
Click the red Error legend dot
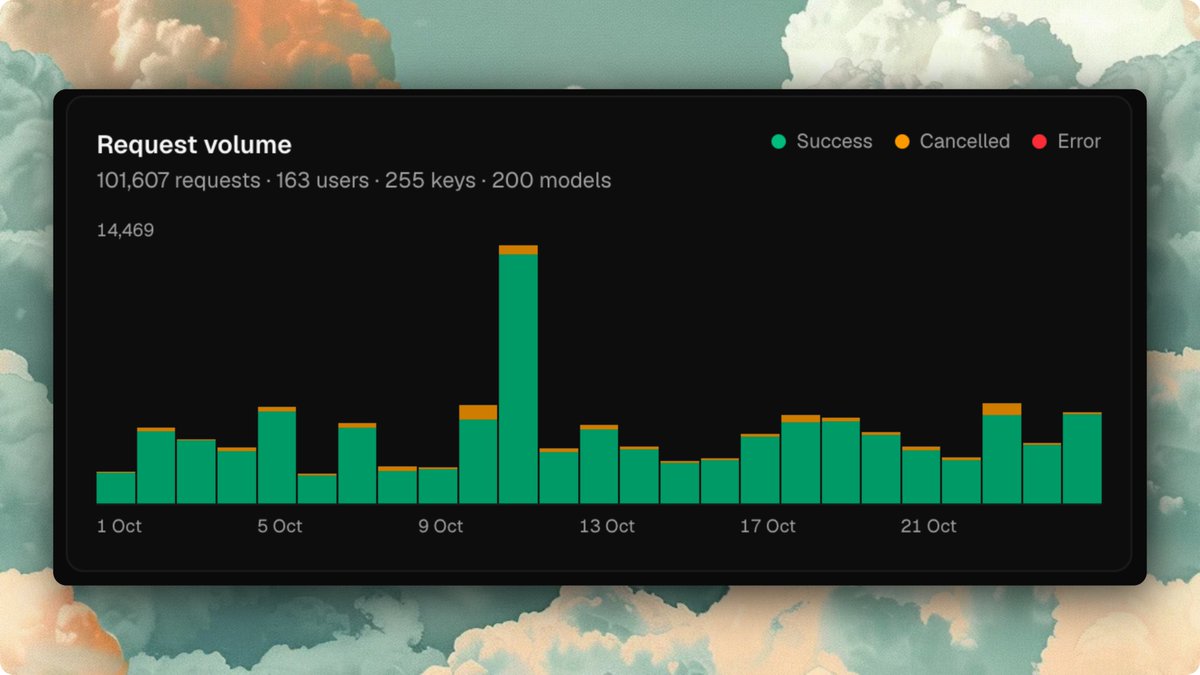[x=1039, y=142]
